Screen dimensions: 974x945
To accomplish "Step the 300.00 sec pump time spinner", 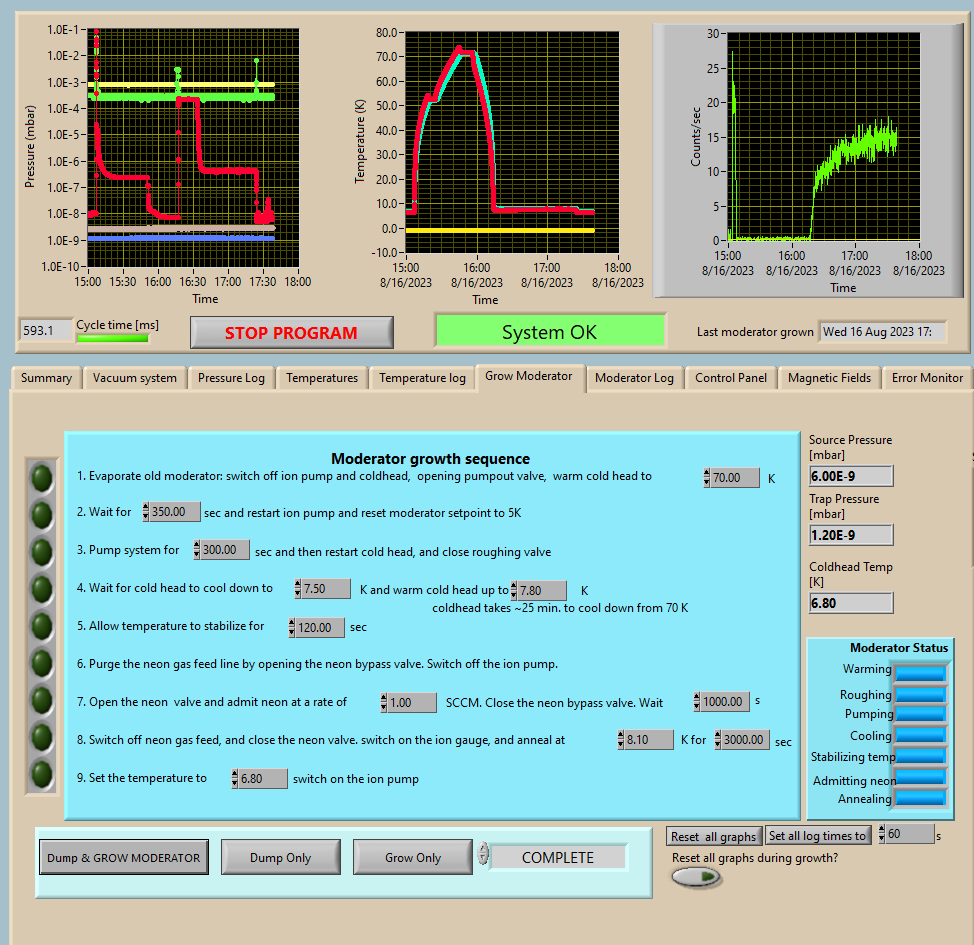I will click(196, 550).
